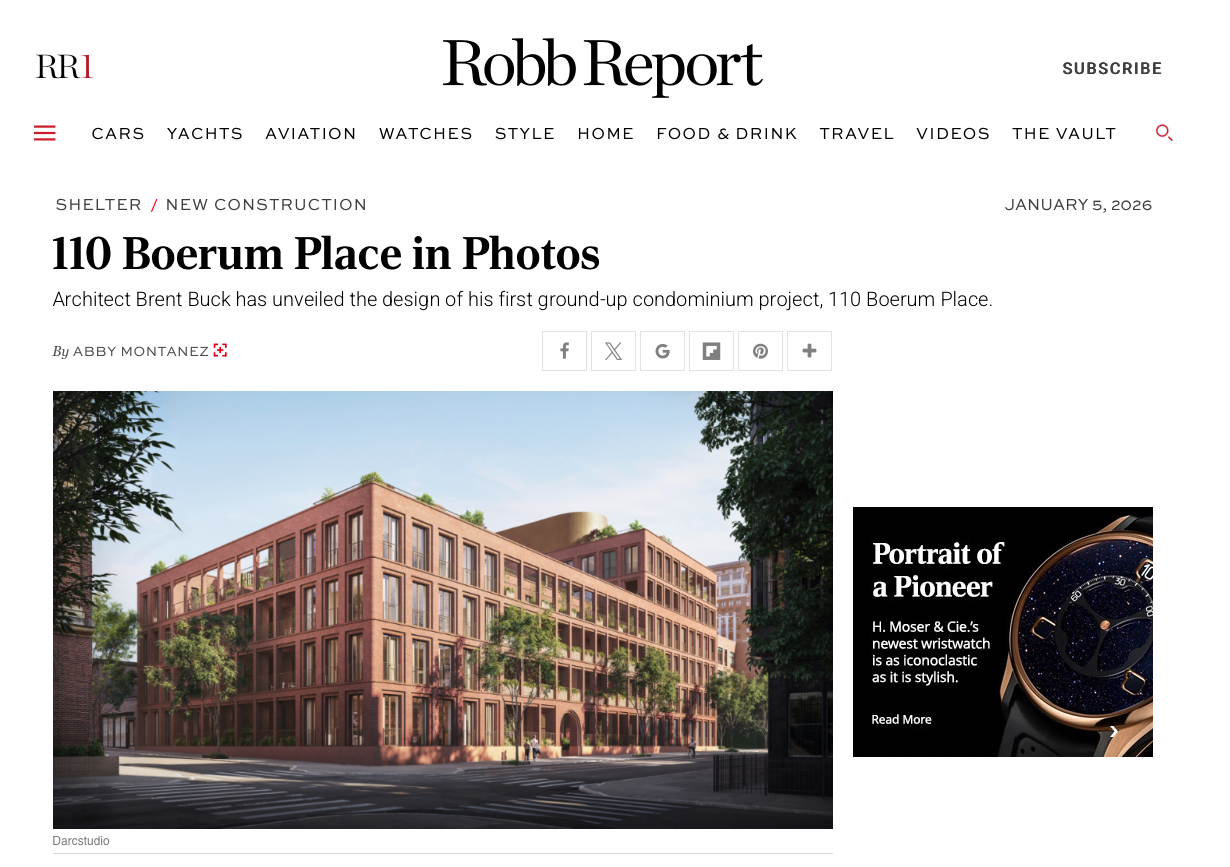Viewport: 1230px width, 867px height.
Task: Open the RR1 logo link
Action: (x=64, y=67)
